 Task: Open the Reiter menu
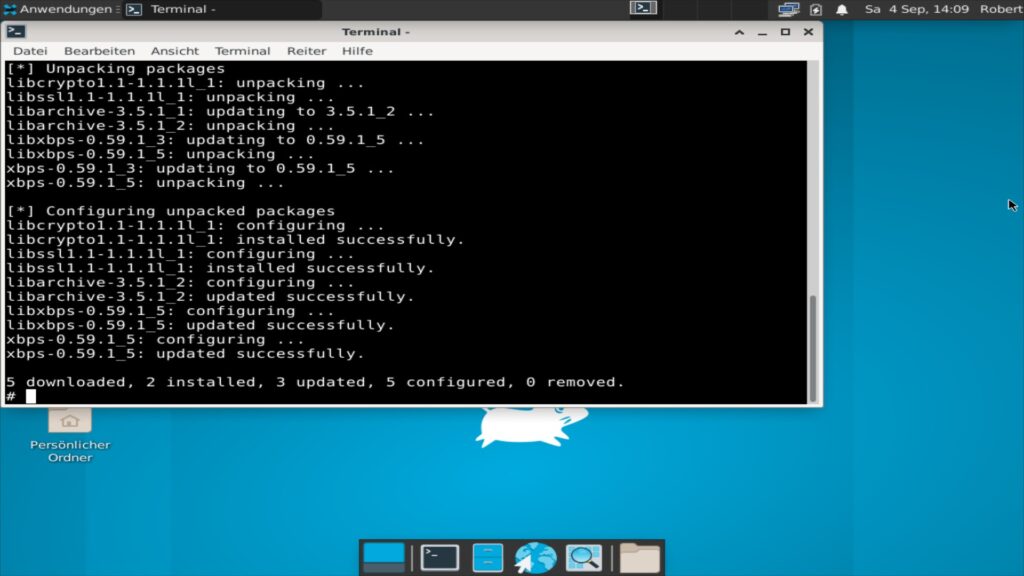306,51
